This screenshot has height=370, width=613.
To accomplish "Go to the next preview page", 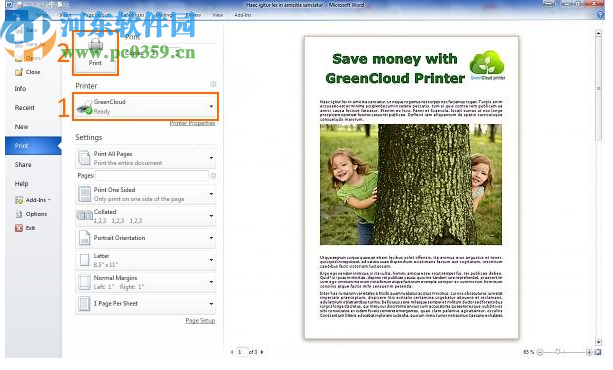I will pyautogui.click(x=262, y=352).
